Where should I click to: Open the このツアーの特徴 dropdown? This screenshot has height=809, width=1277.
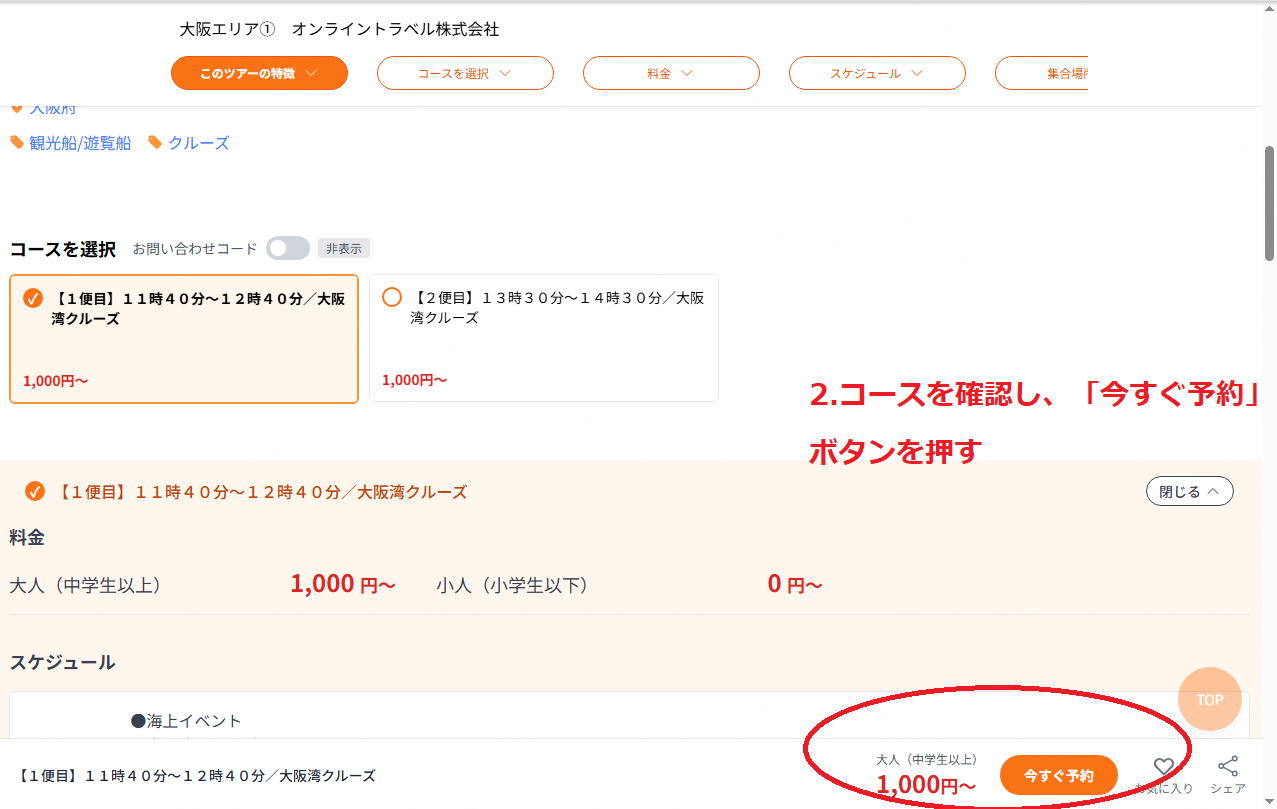(259, 73)
